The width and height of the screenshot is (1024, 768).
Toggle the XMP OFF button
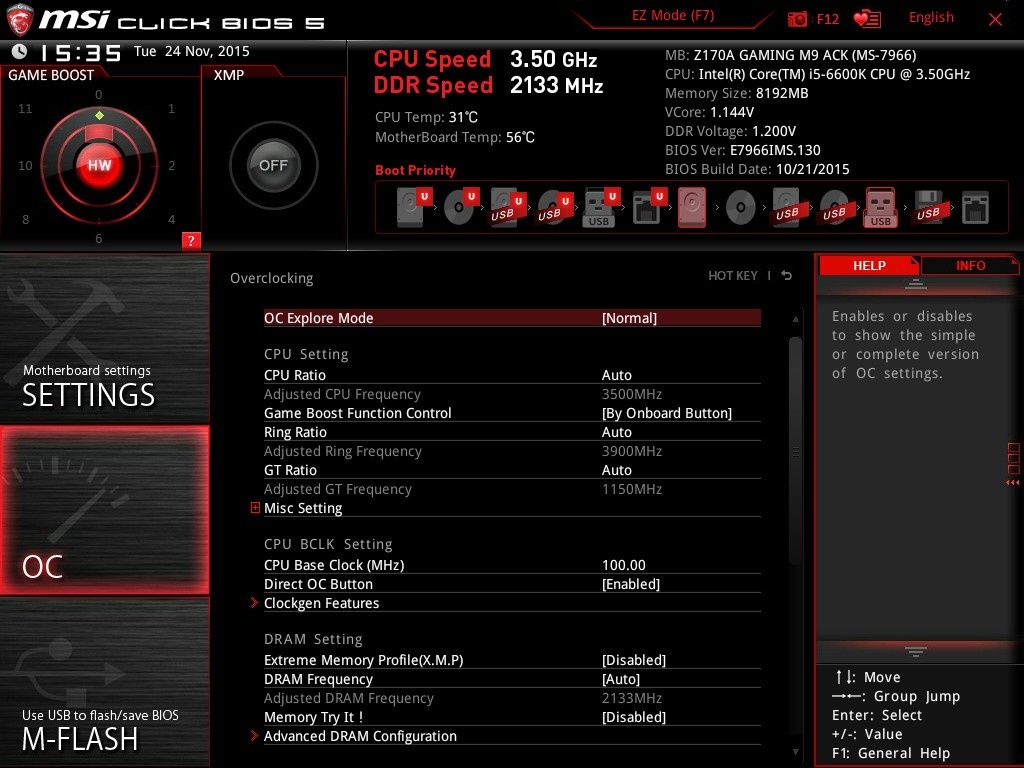pyautogui.click(x=273, y=165)
